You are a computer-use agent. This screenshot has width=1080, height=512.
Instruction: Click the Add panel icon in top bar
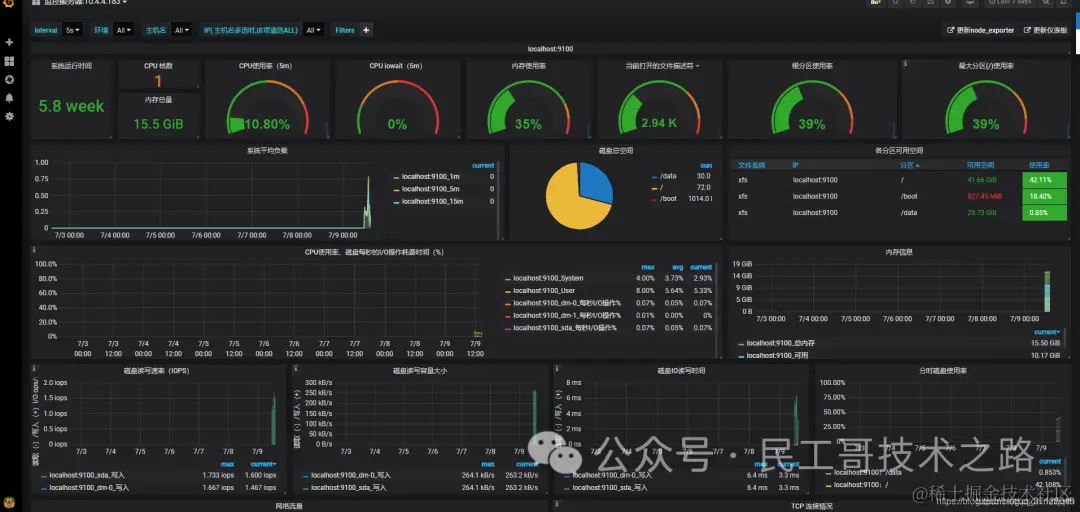pyautogui.click(x=876, y=3)
